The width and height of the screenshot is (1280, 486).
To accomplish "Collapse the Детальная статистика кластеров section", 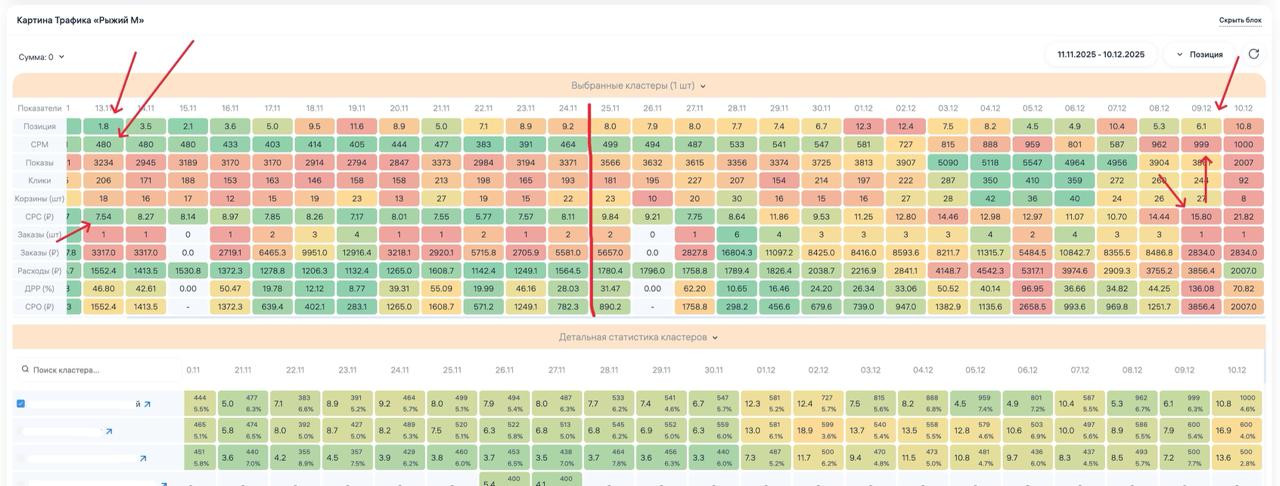I will point(639,337).
